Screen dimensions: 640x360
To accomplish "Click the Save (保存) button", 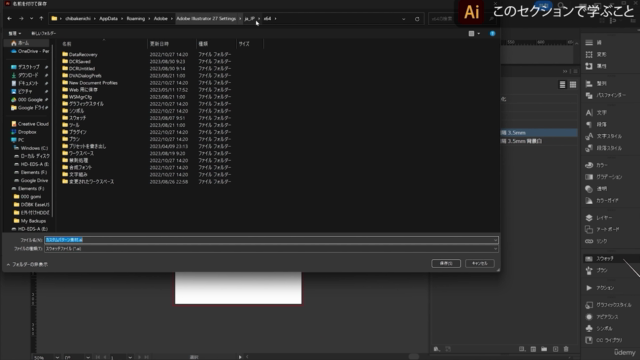I will tap(446, 263).
